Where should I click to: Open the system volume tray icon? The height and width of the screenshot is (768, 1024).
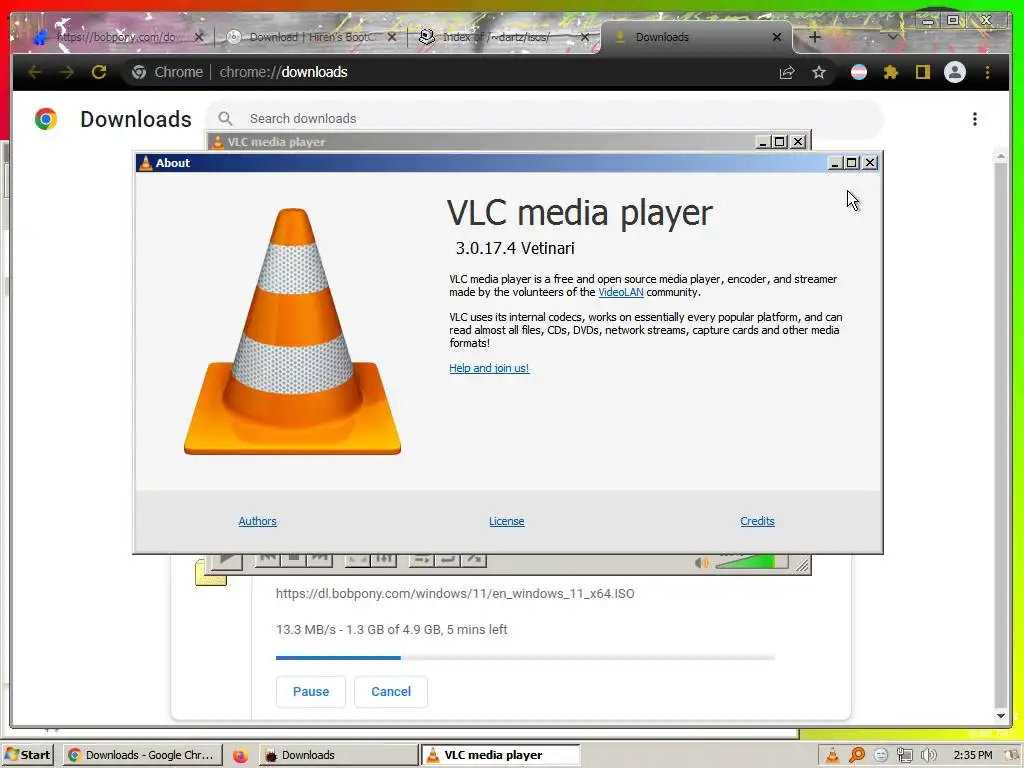click(928, 755)
